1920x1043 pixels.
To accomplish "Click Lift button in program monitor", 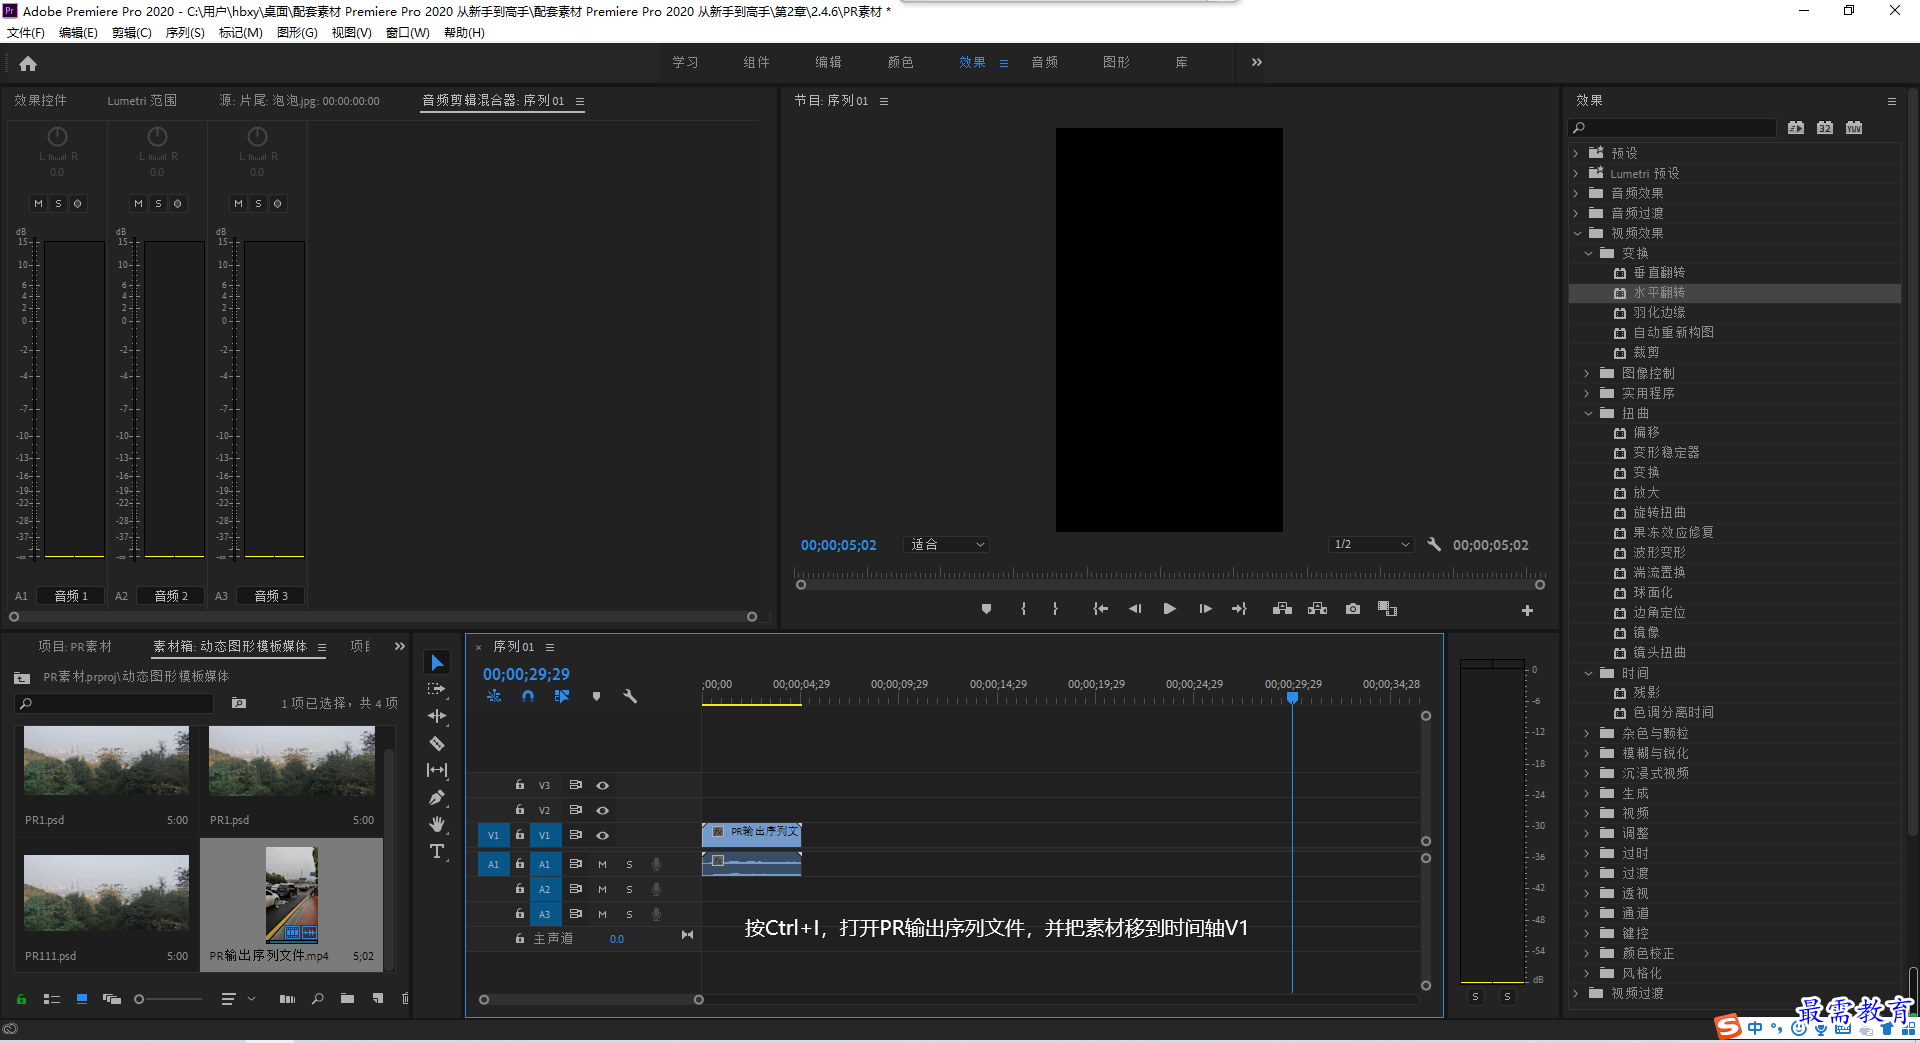I will (1282, 609).
